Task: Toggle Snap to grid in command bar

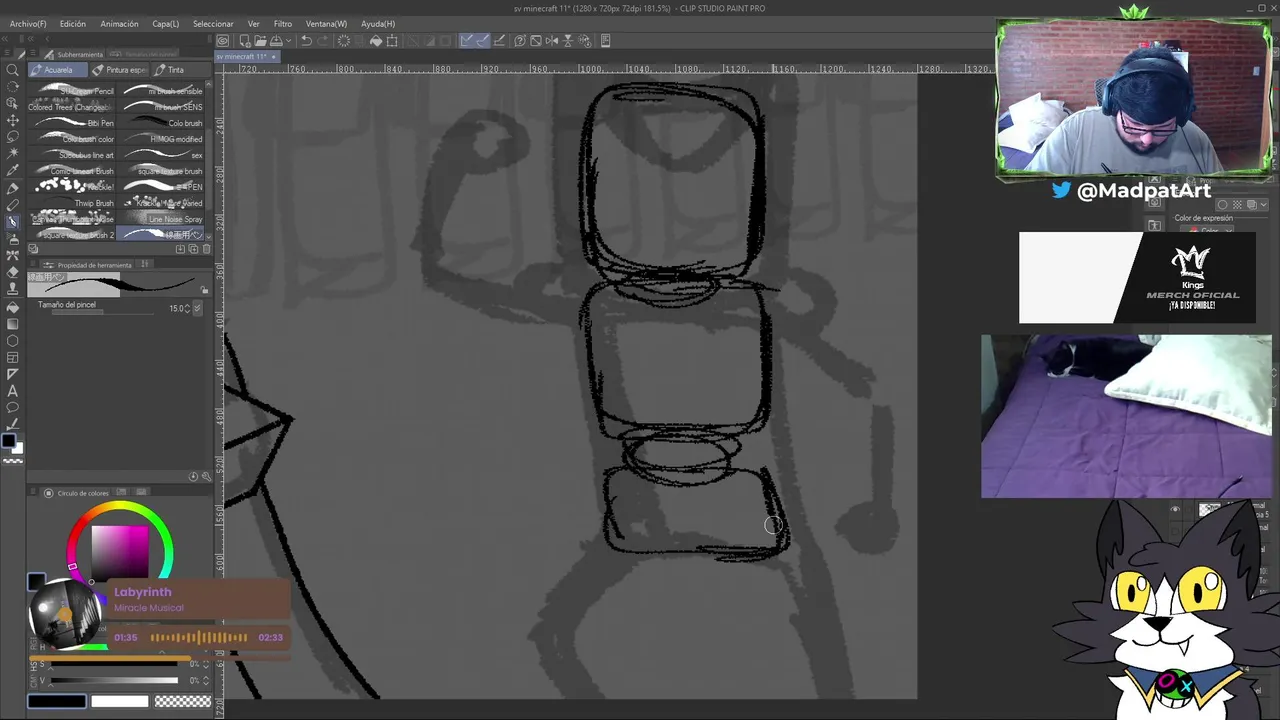Action: (x=498, y=41)
